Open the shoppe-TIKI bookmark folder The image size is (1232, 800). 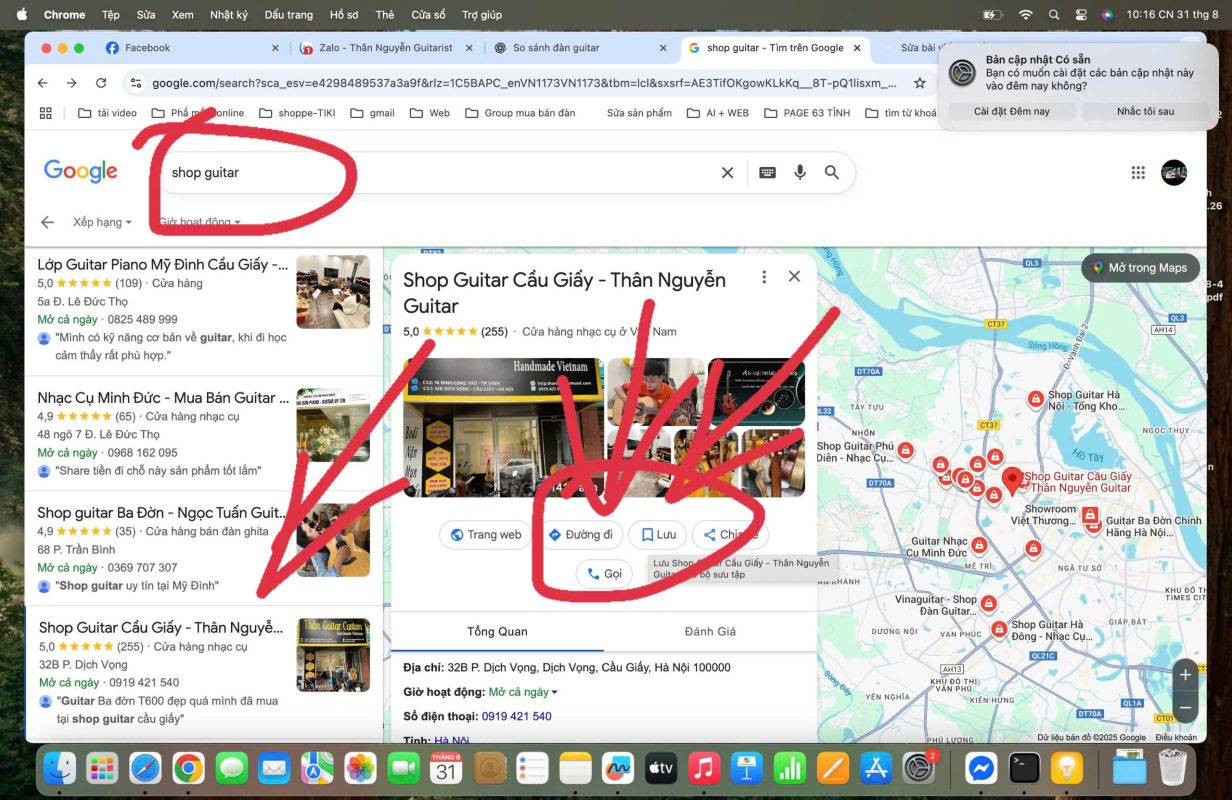pos(297,113)
